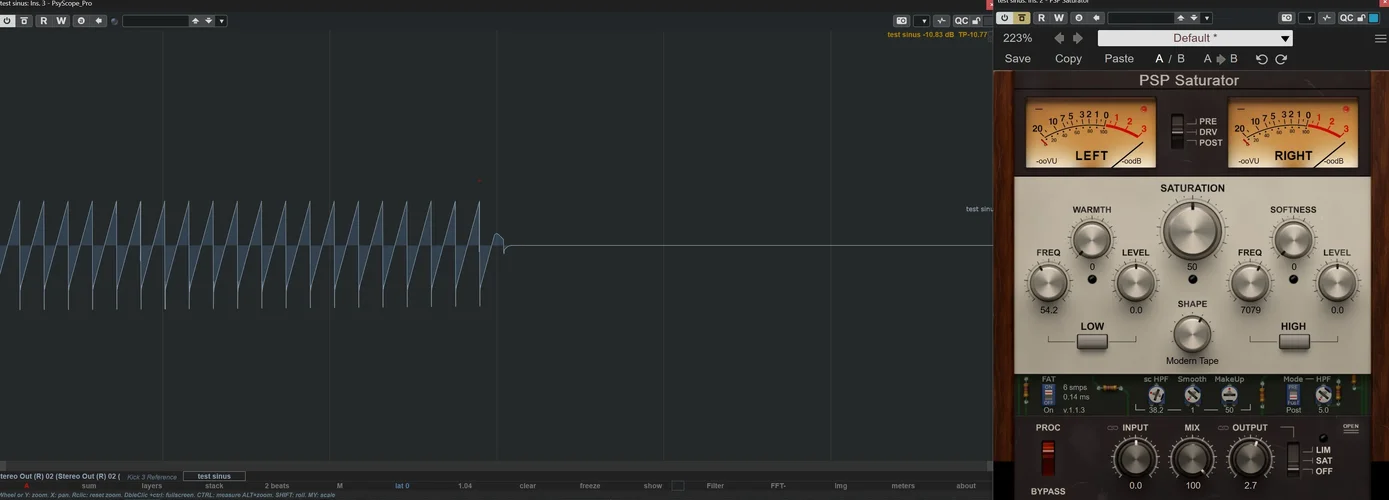The height and width of the screenshot is (500, 1389).
Task: Toggle the HIGH band switch
Action: 1294,342
